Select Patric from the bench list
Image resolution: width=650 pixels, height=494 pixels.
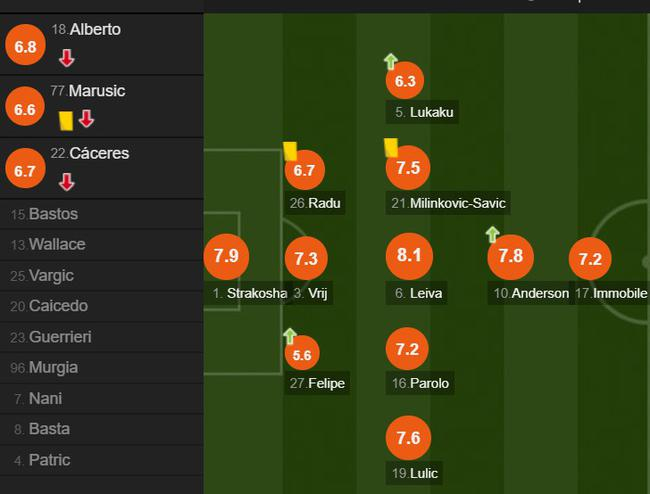(x=50, y=461)
